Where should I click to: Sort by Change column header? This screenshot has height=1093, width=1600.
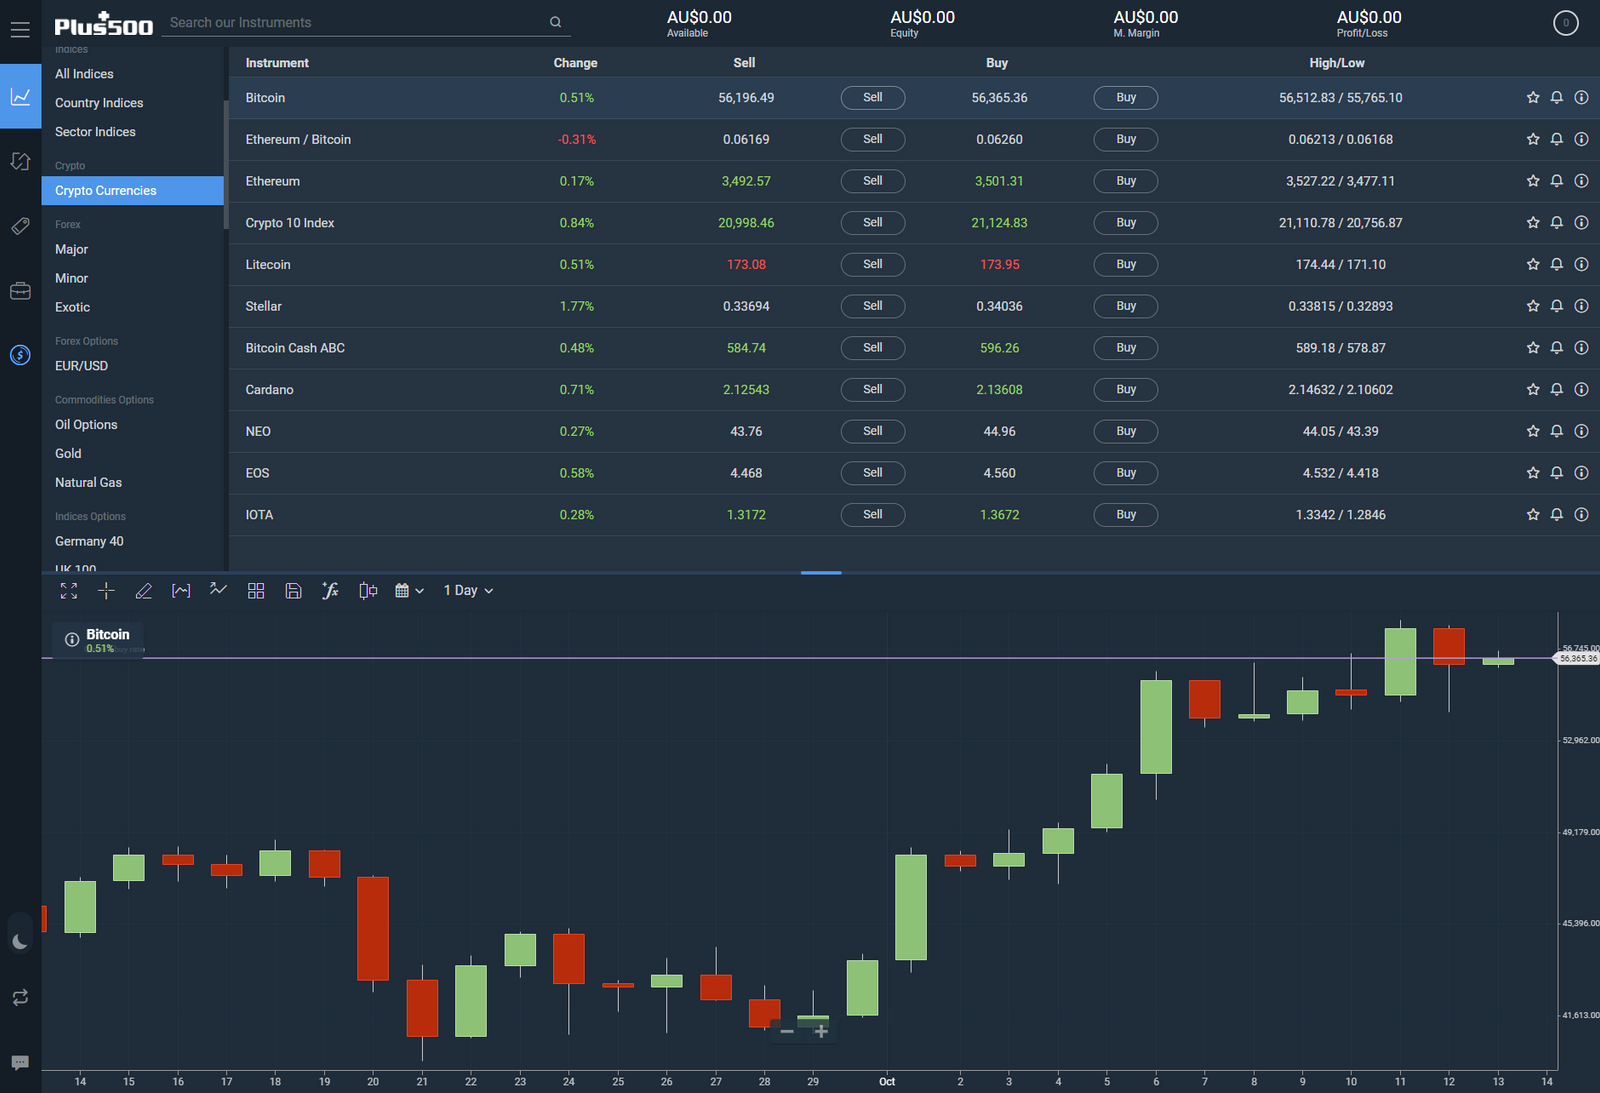[x=575, y=63]
